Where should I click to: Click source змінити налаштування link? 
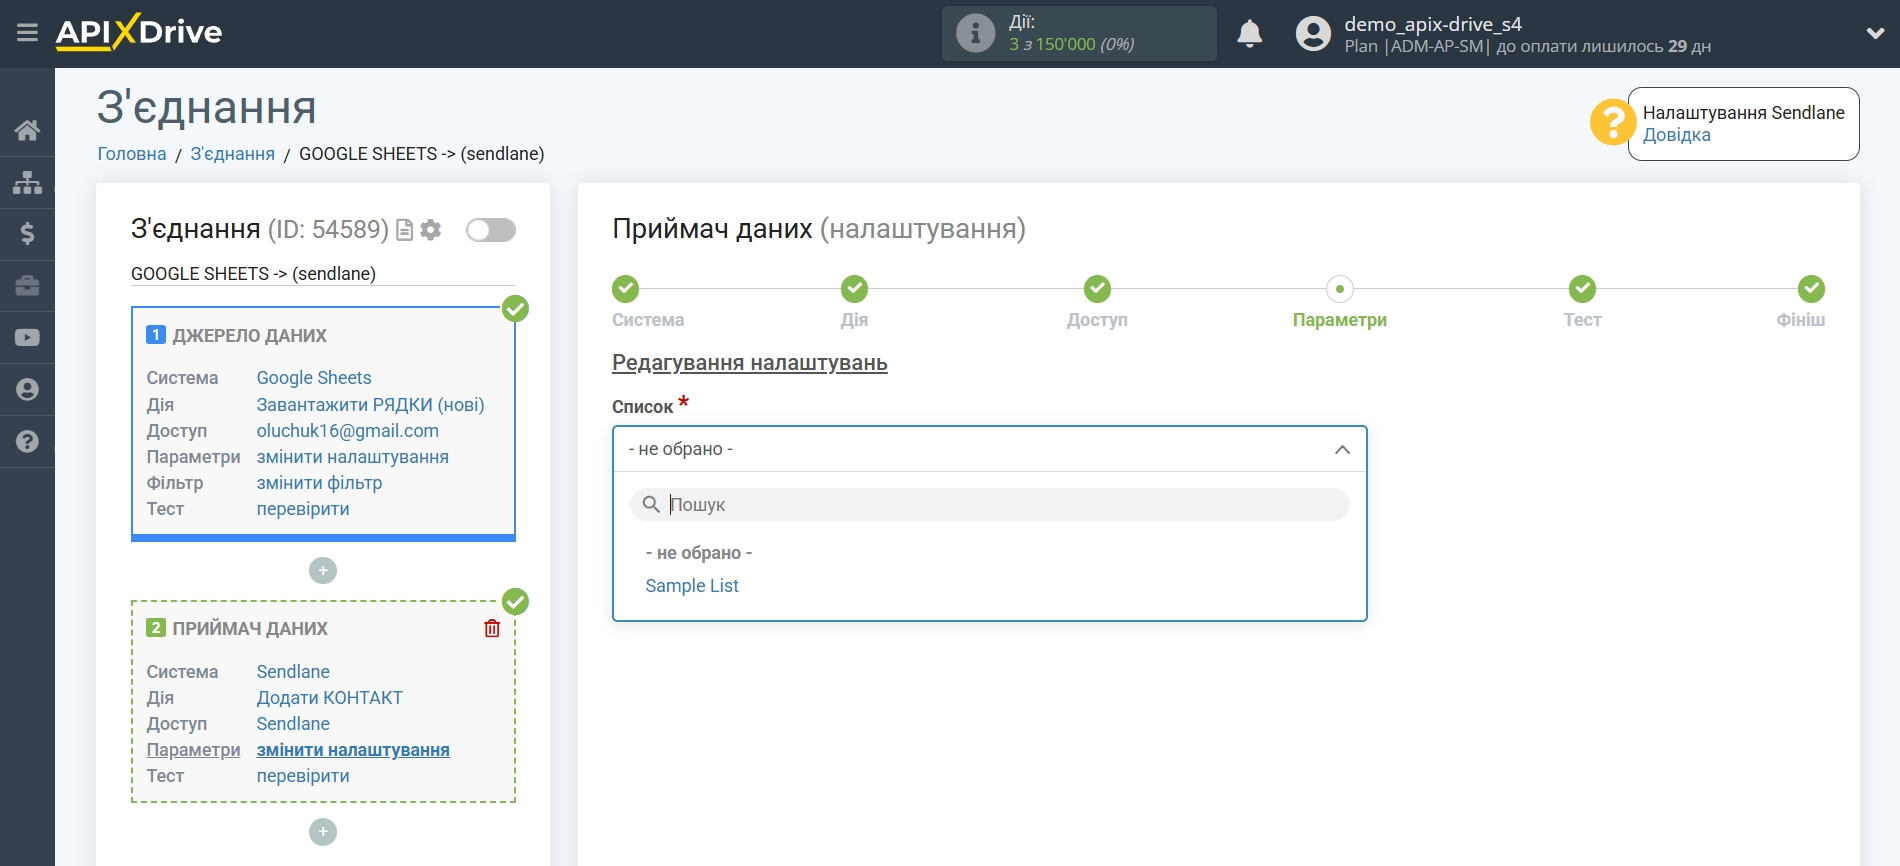[352, 457]
